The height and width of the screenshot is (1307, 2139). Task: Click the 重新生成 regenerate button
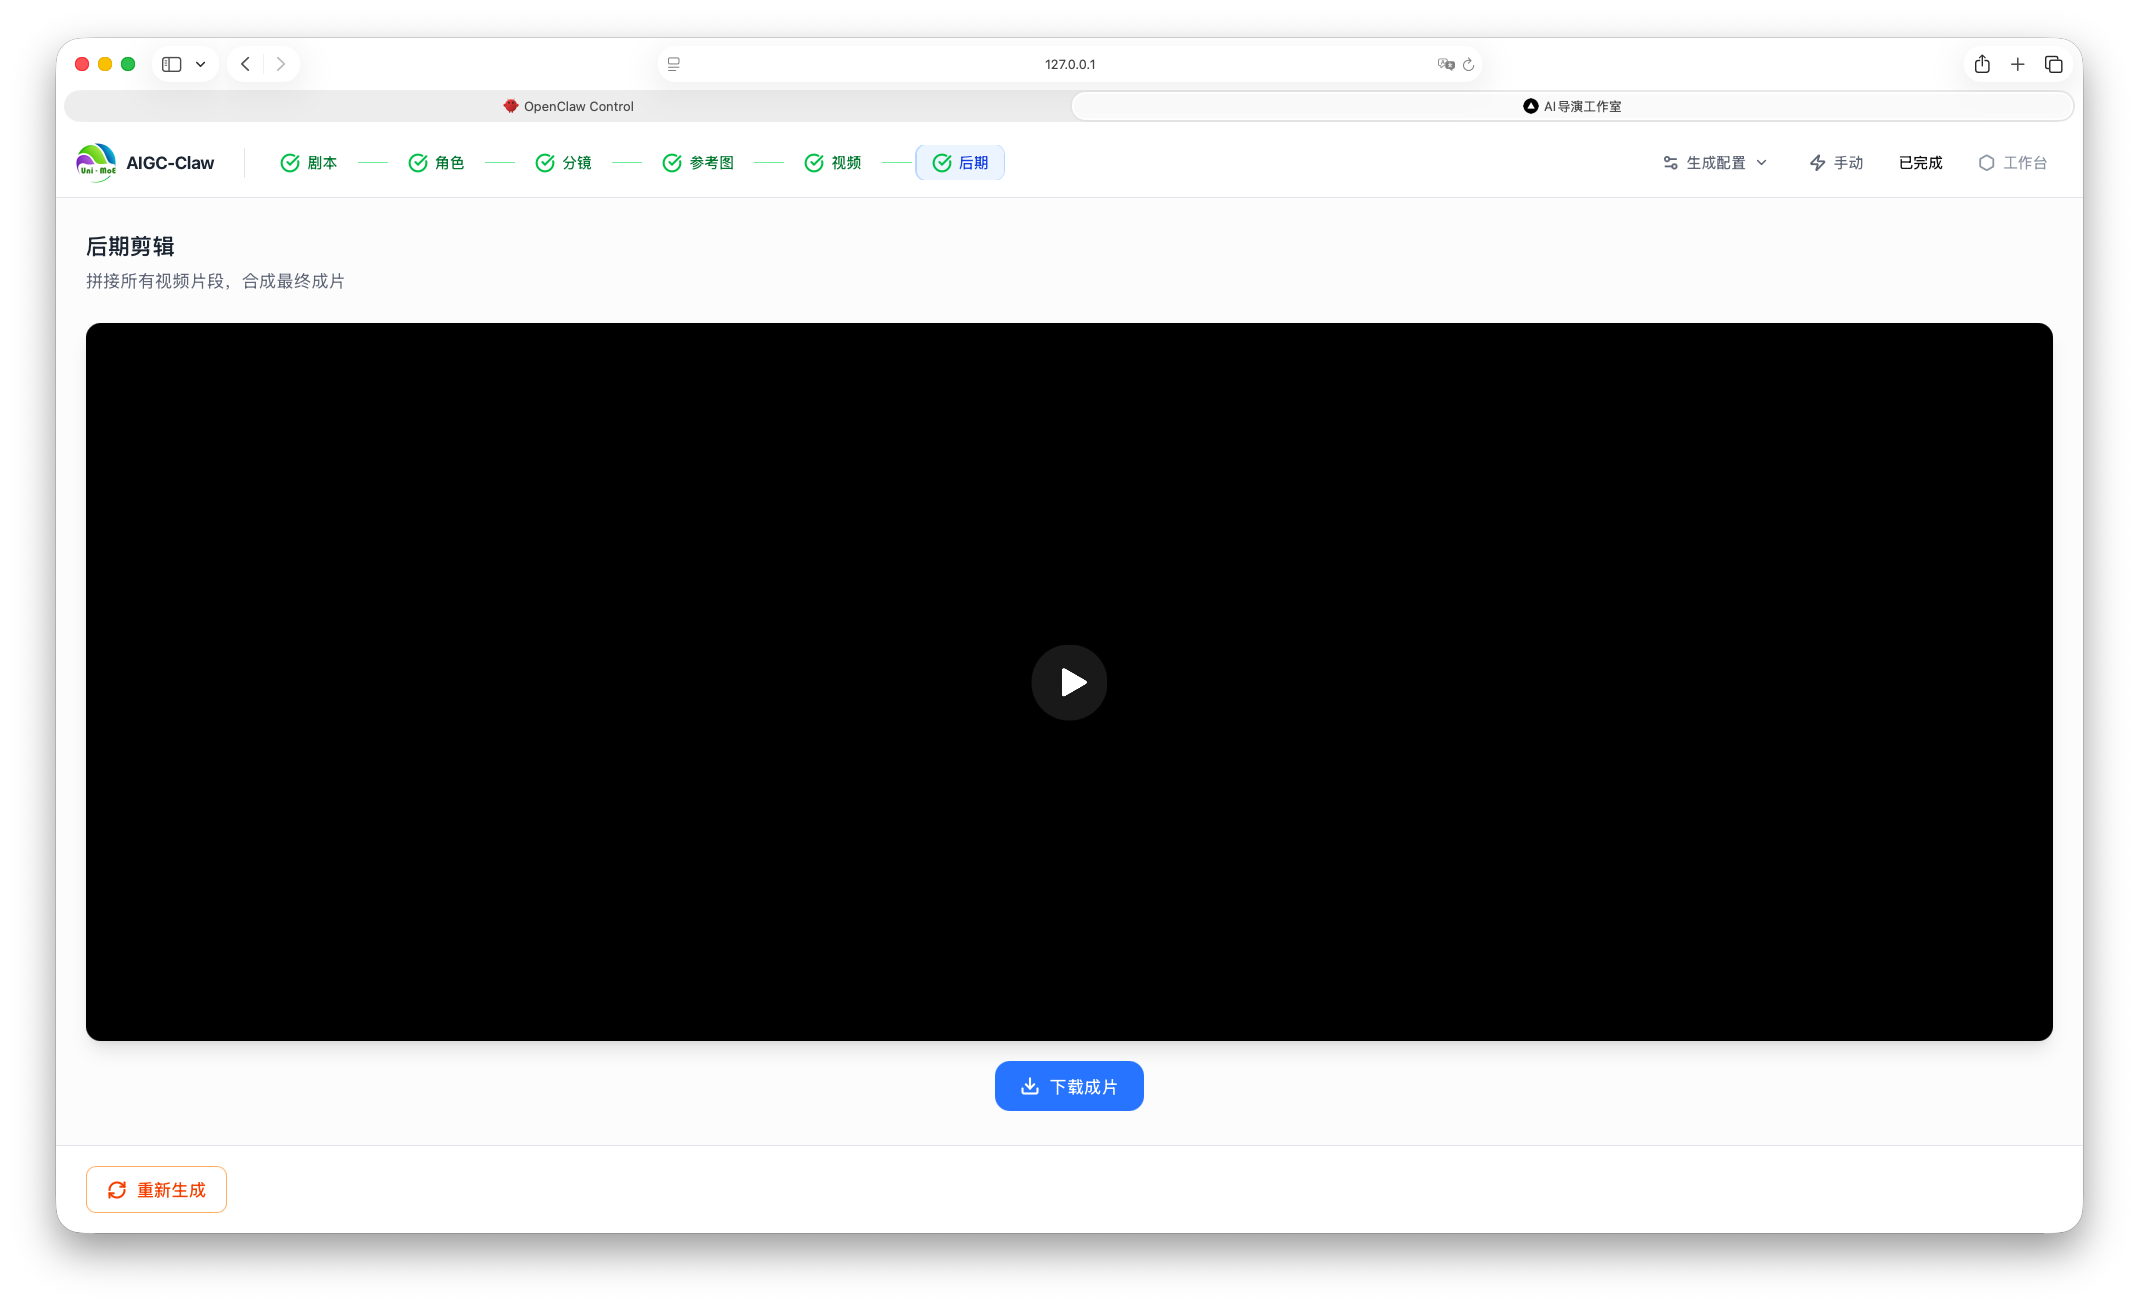point(156,1190)
